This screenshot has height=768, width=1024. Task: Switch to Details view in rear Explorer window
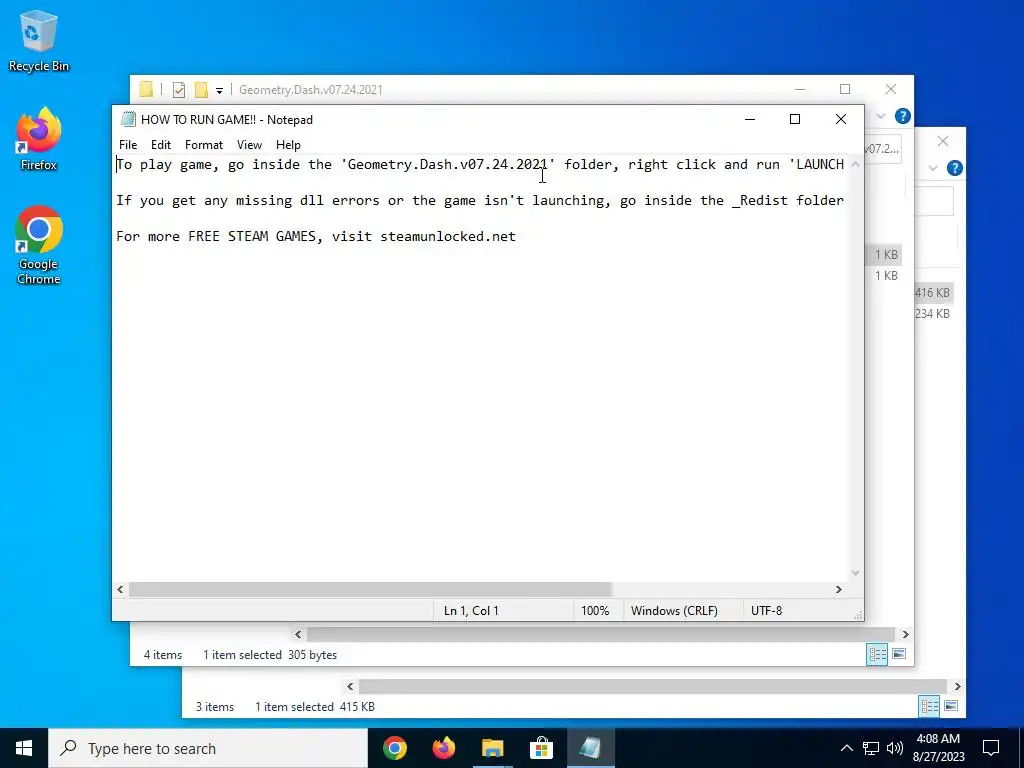tap(929, 706)
